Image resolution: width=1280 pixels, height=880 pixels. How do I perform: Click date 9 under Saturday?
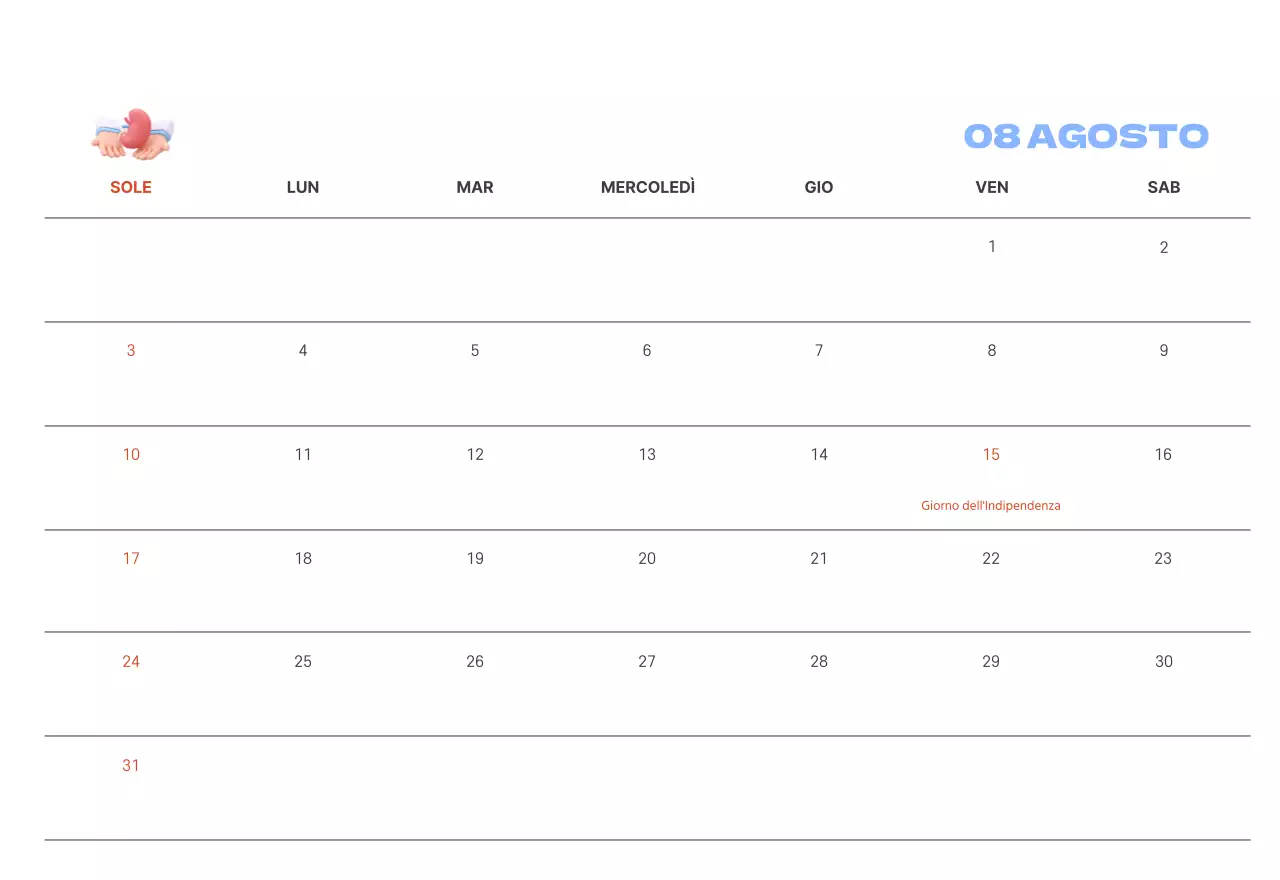click(1163, 351)
